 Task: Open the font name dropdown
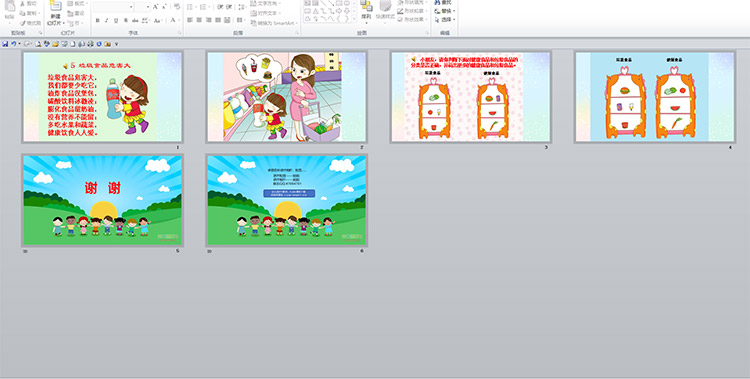[131, 7]
